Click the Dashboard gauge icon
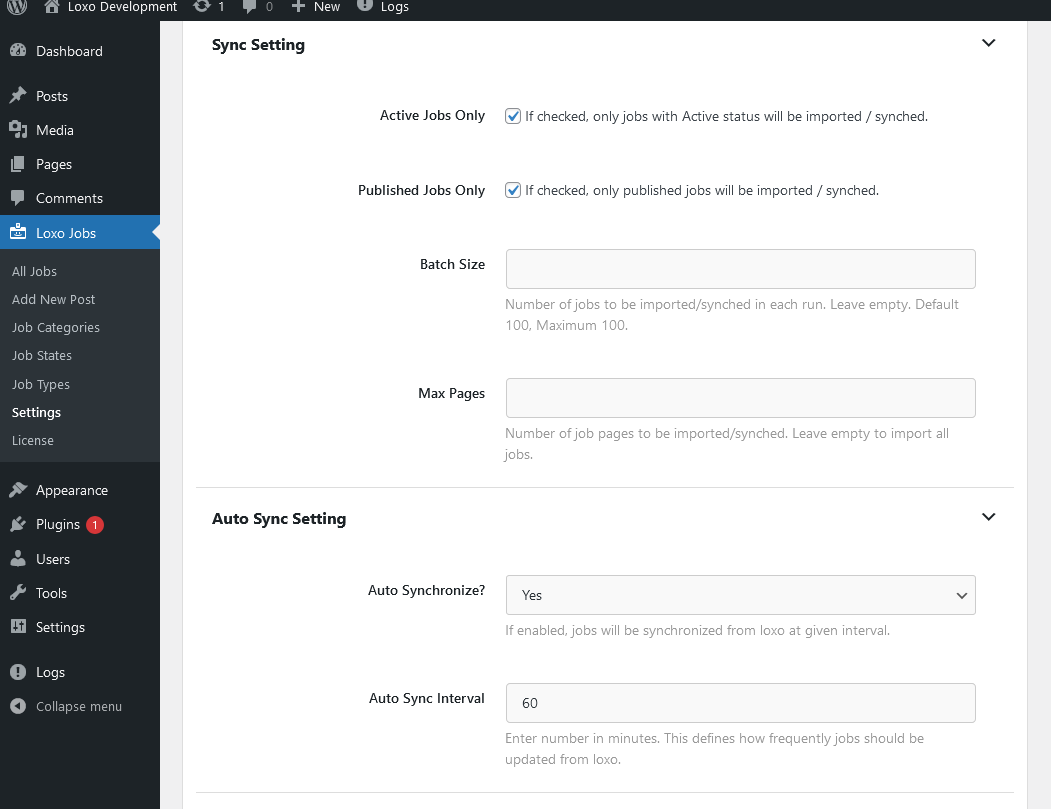Viewport: 1051px width, 809px height. tap(18, 50)
